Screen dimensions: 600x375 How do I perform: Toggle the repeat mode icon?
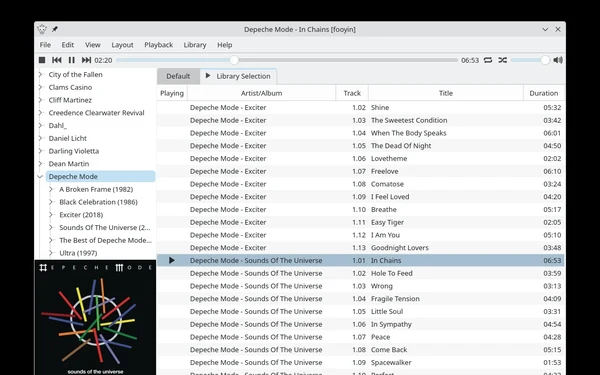pyautogui.click(x=488, y=60)
